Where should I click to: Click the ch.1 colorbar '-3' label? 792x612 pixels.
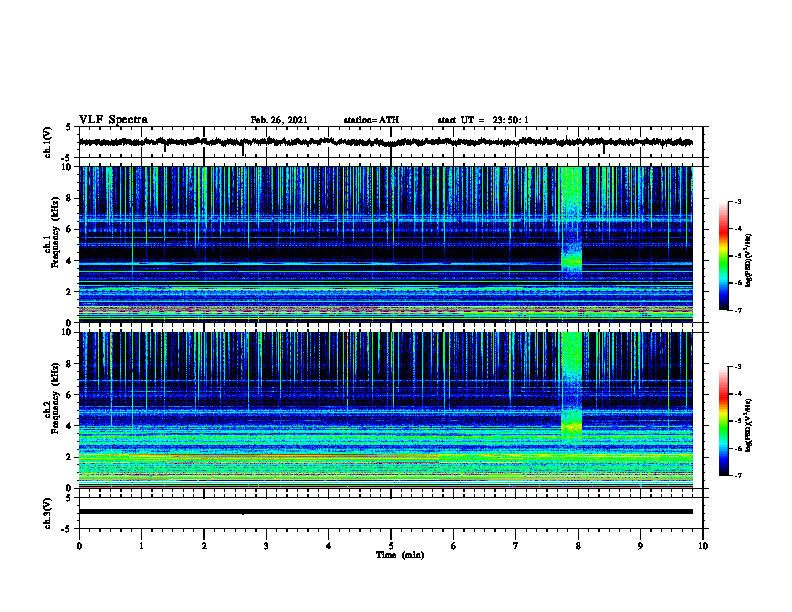tap(738, 201)
